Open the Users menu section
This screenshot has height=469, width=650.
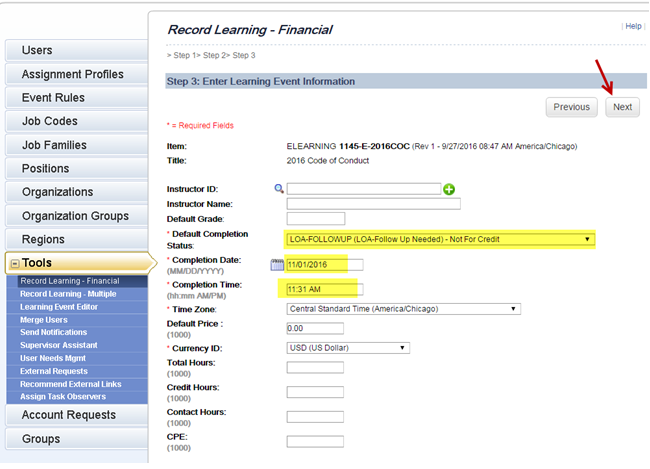pos(77,50)
